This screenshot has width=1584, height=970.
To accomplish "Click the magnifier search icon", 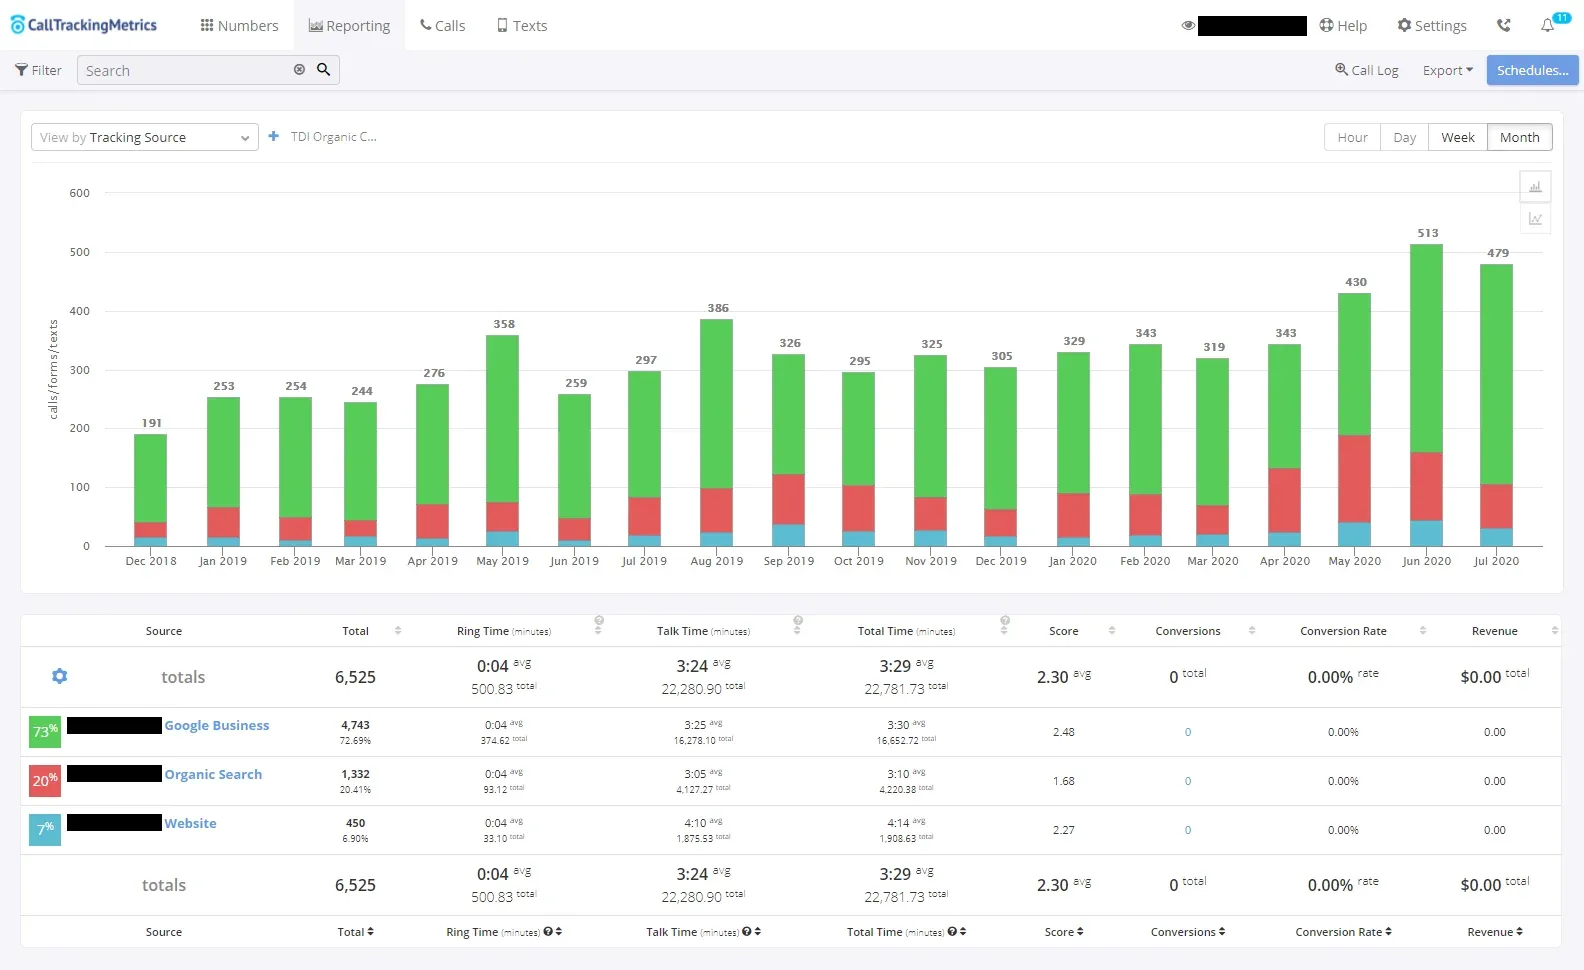I will pos(324,70).
